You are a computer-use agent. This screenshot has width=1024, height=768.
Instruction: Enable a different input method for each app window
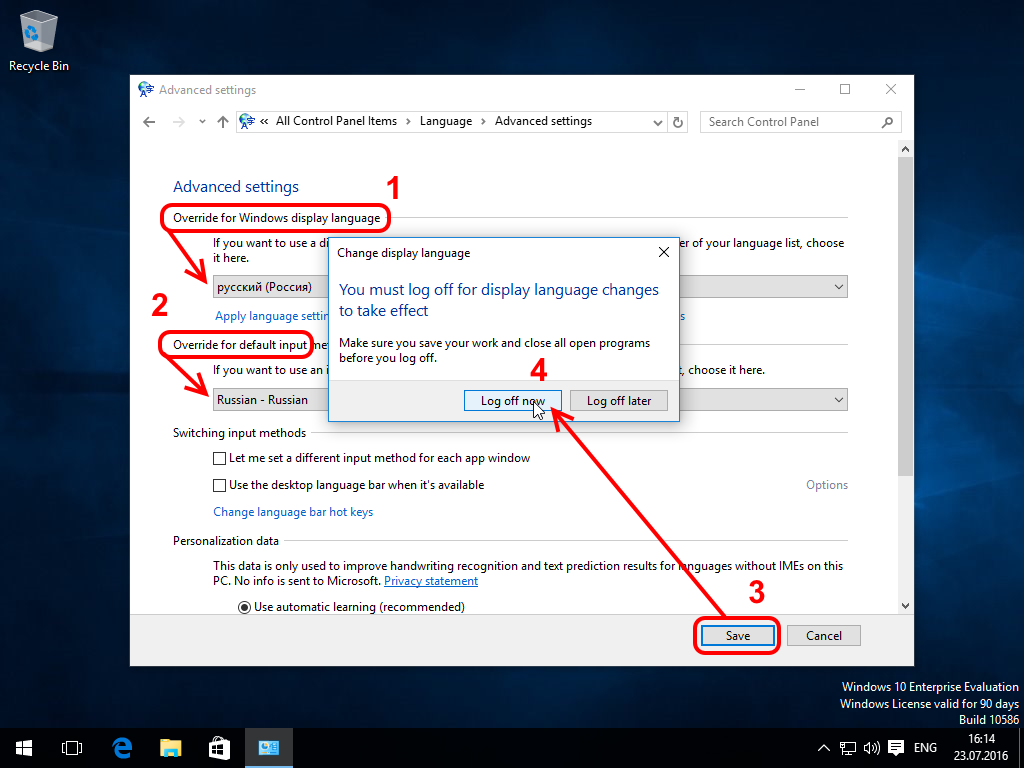click(218, 458)
